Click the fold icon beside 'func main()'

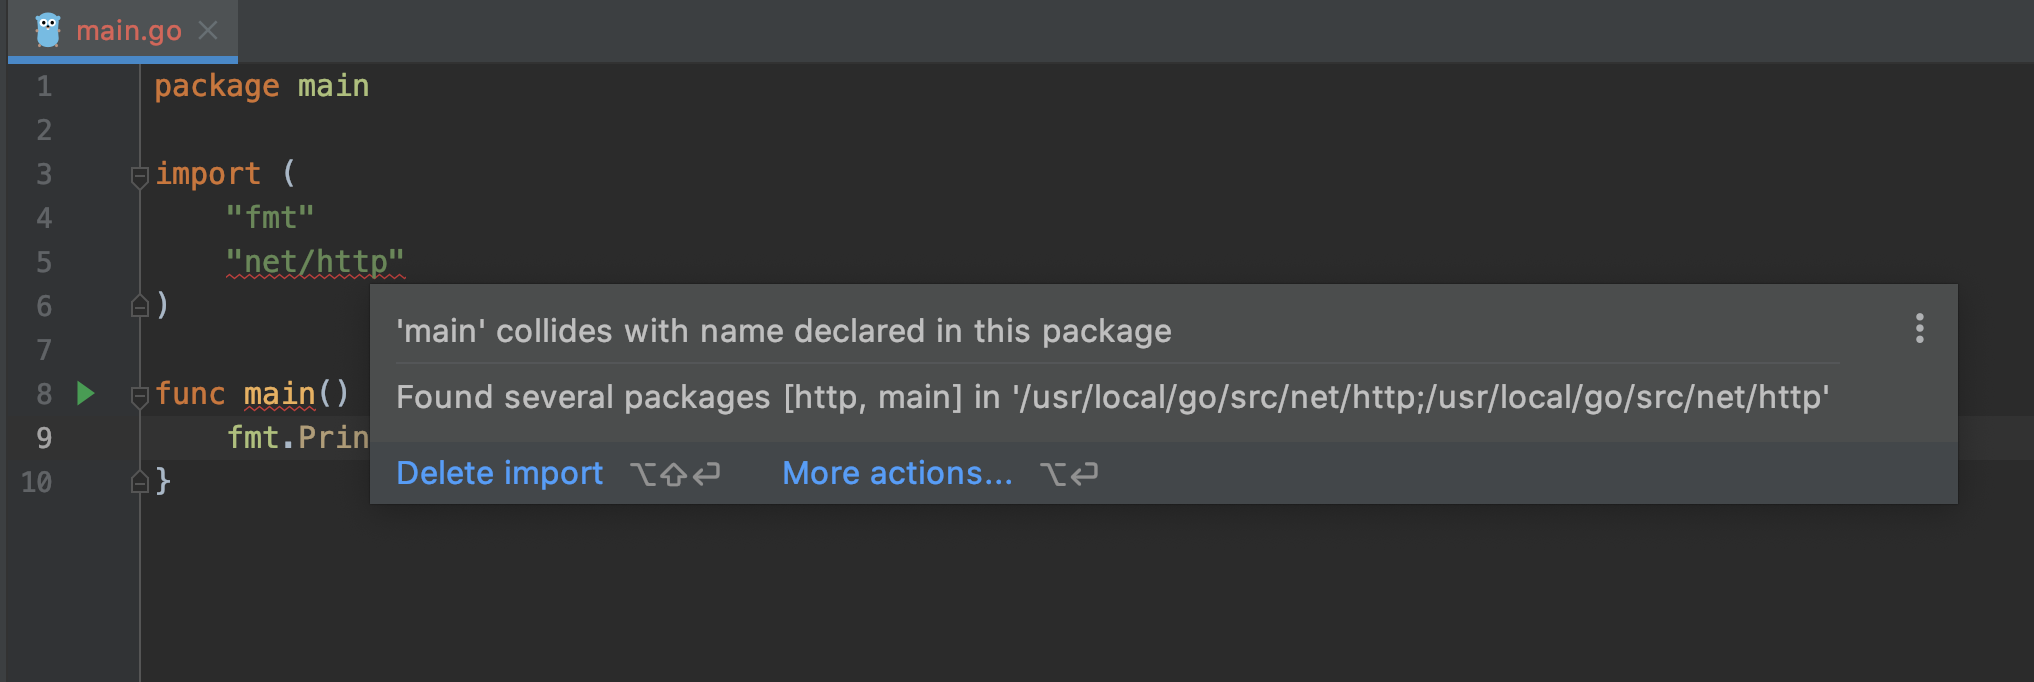point(139,396)
